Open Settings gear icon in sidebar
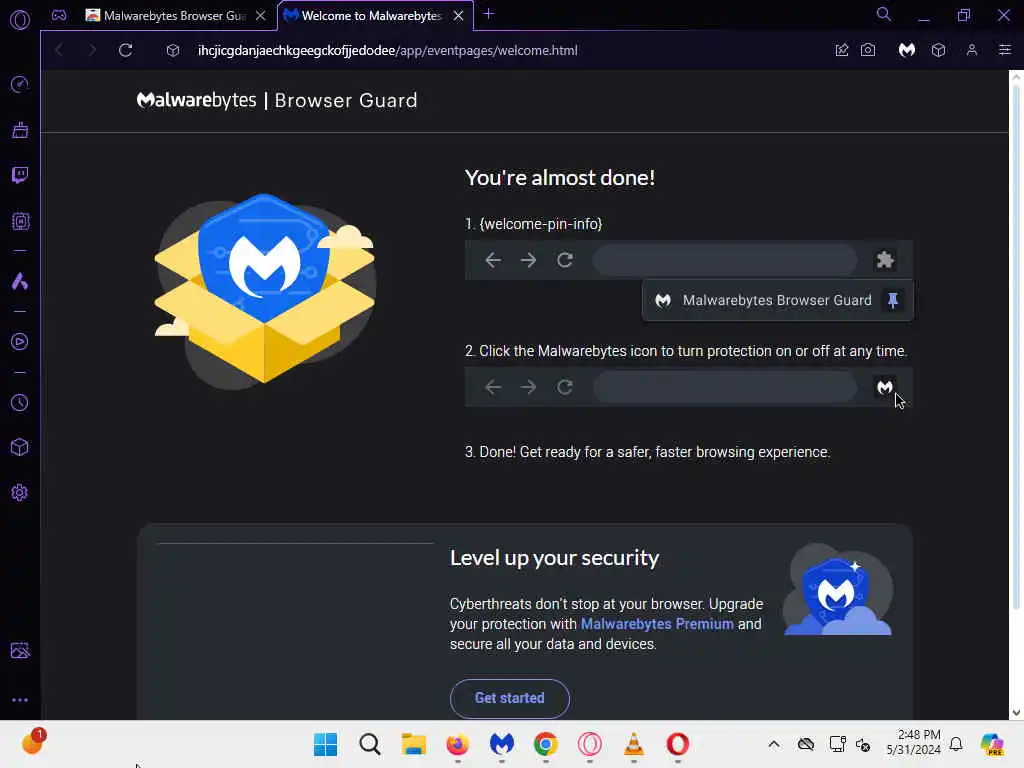The image size is (1024, 768). tap(20, 492)
